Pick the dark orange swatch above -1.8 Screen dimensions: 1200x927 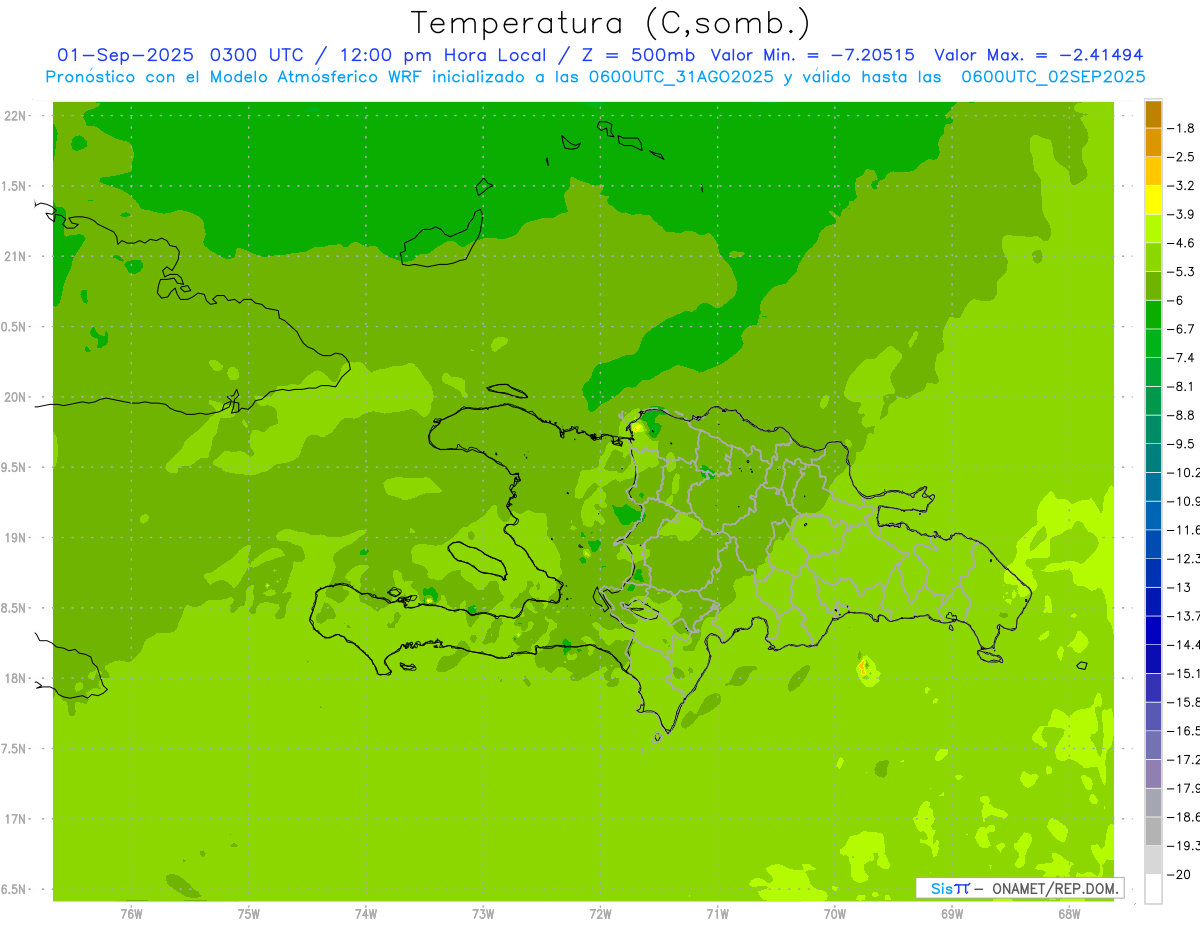(x=1153, y=114)
